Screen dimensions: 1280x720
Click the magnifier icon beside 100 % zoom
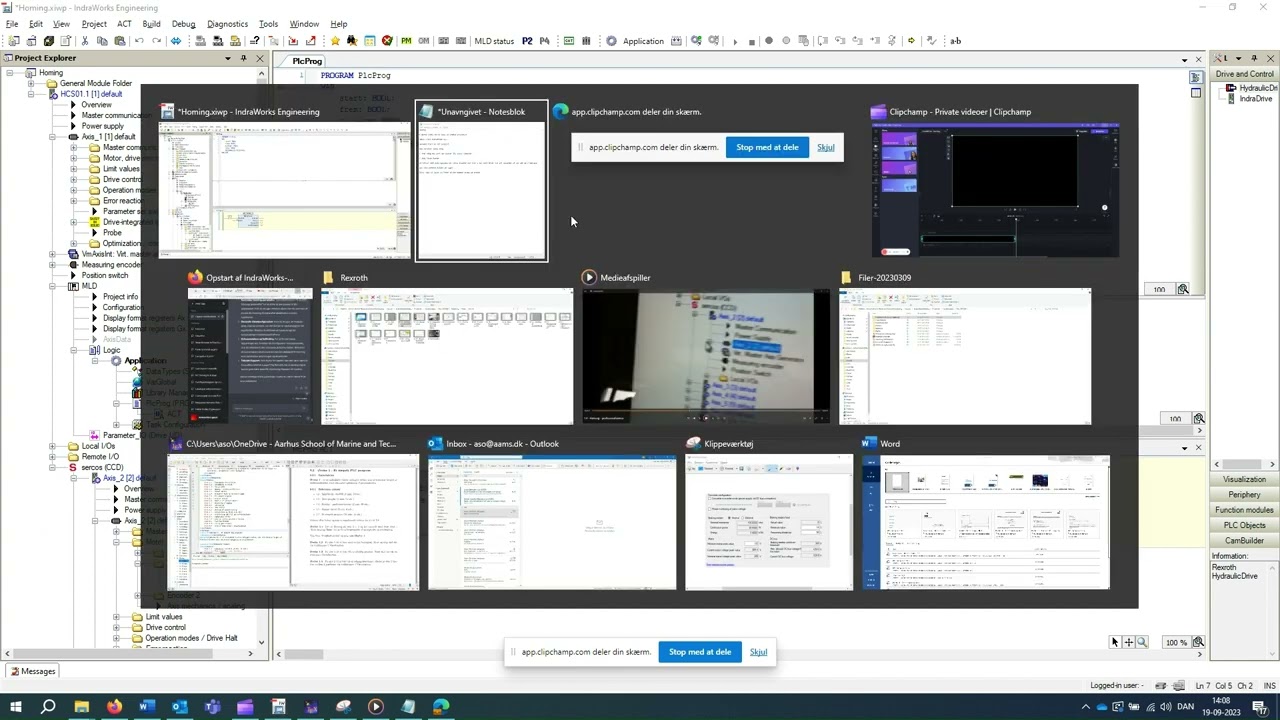pos(1198,642)
